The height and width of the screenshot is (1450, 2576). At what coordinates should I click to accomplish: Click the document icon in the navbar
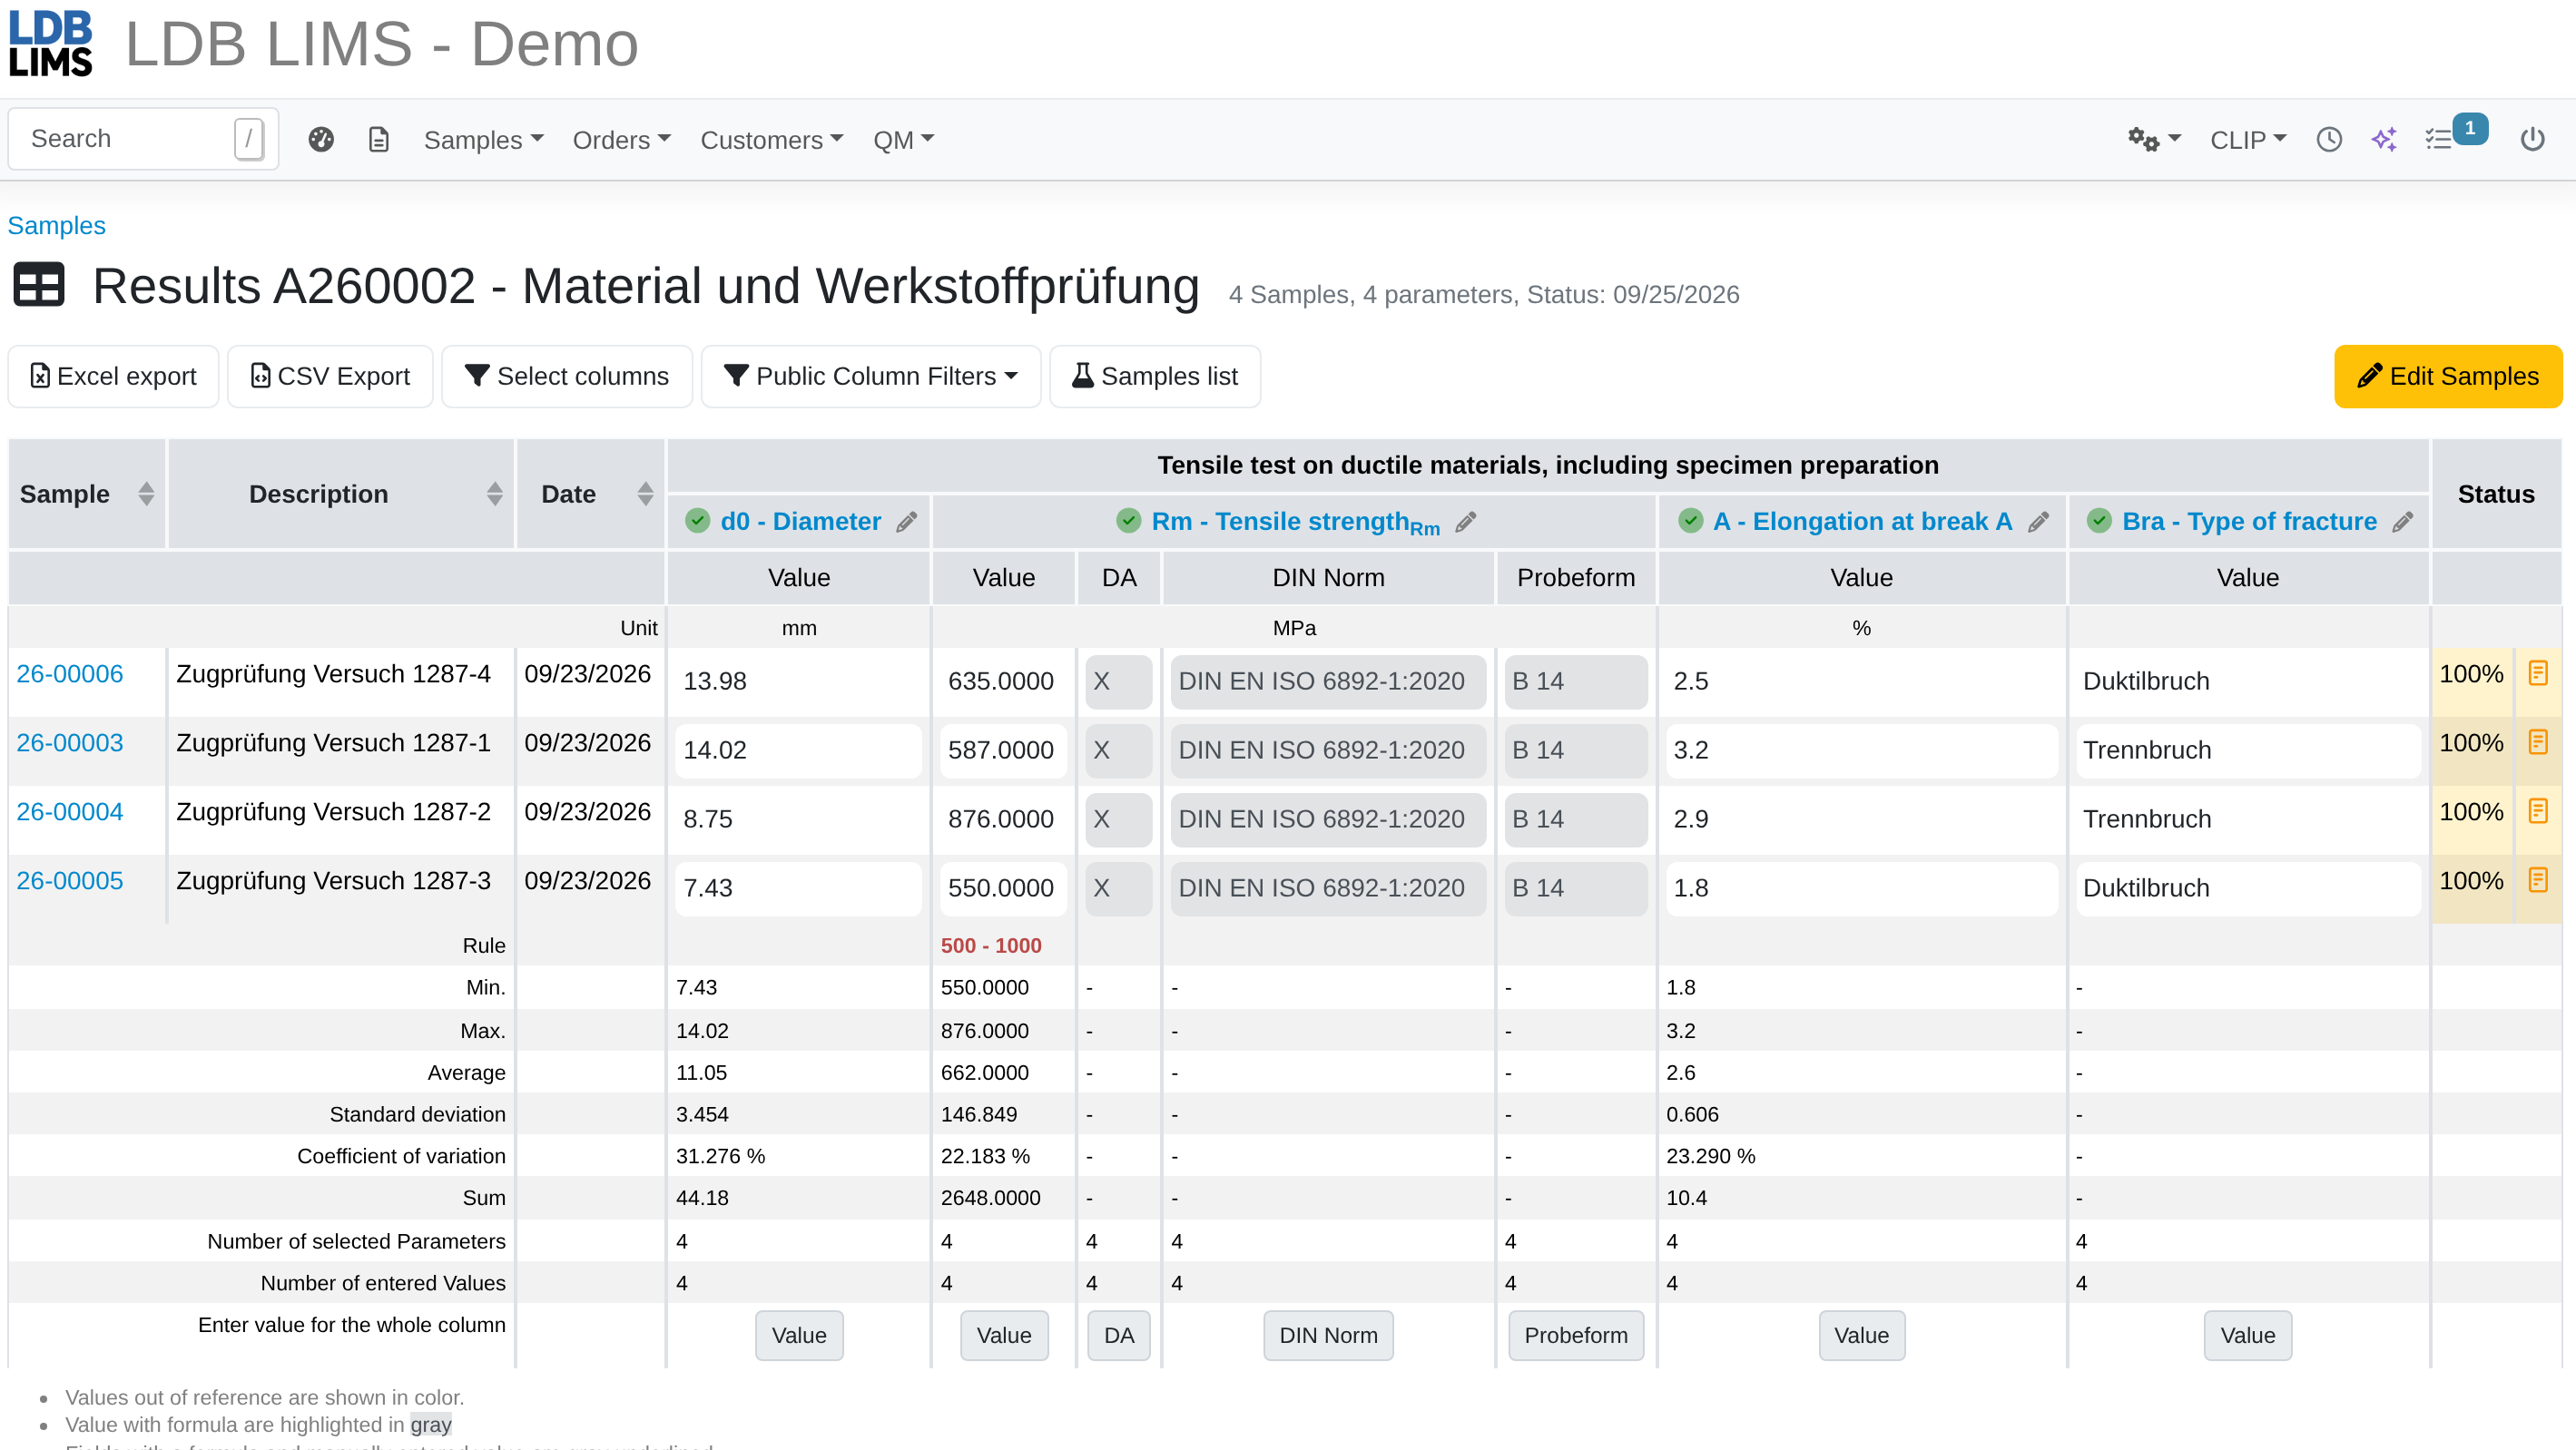coord(379,139)
